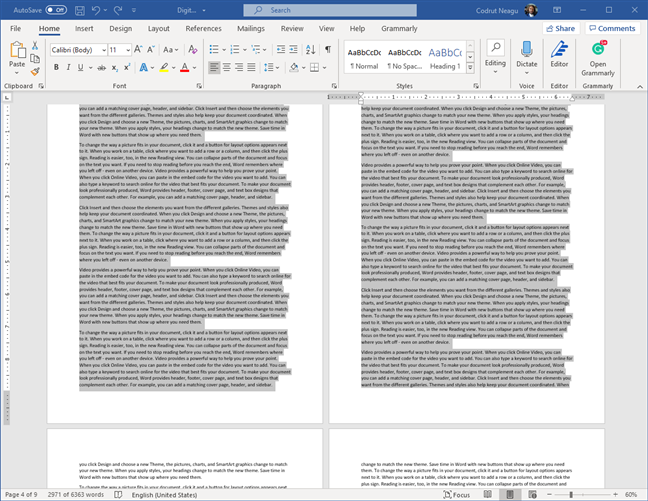Click the Page 4 of 9 indicator
Screen dimensions: 648x501
[21, 494]
